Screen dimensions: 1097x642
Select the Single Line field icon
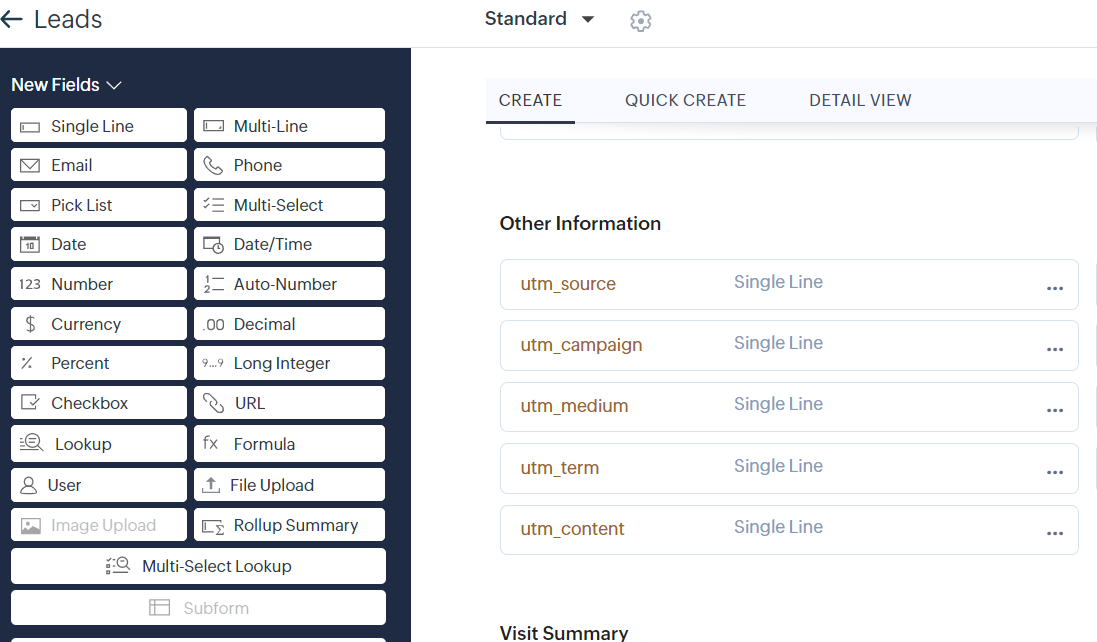[30, 127]
